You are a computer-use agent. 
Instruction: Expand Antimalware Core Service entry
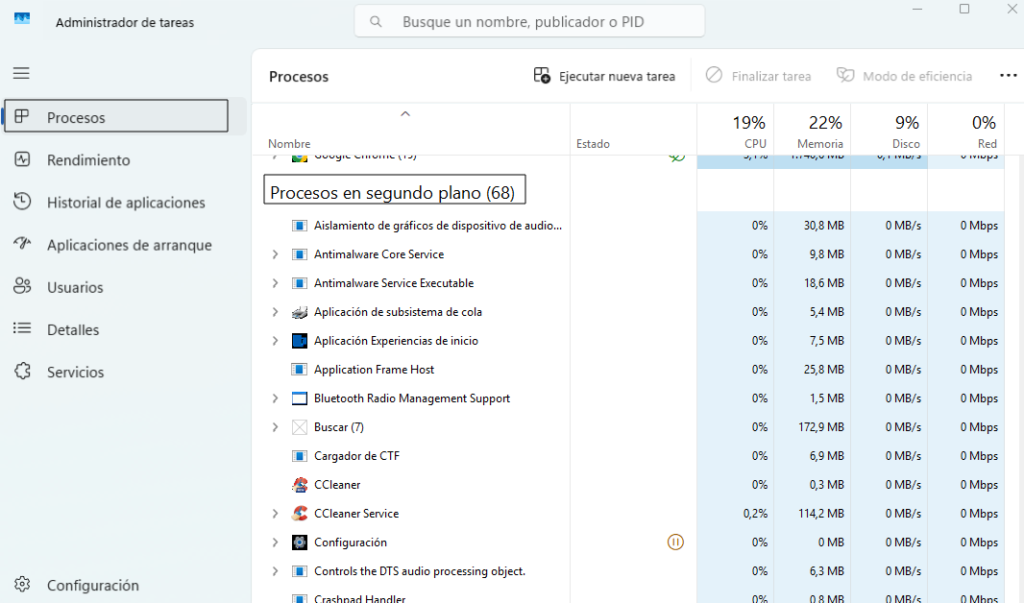point(275,254)
